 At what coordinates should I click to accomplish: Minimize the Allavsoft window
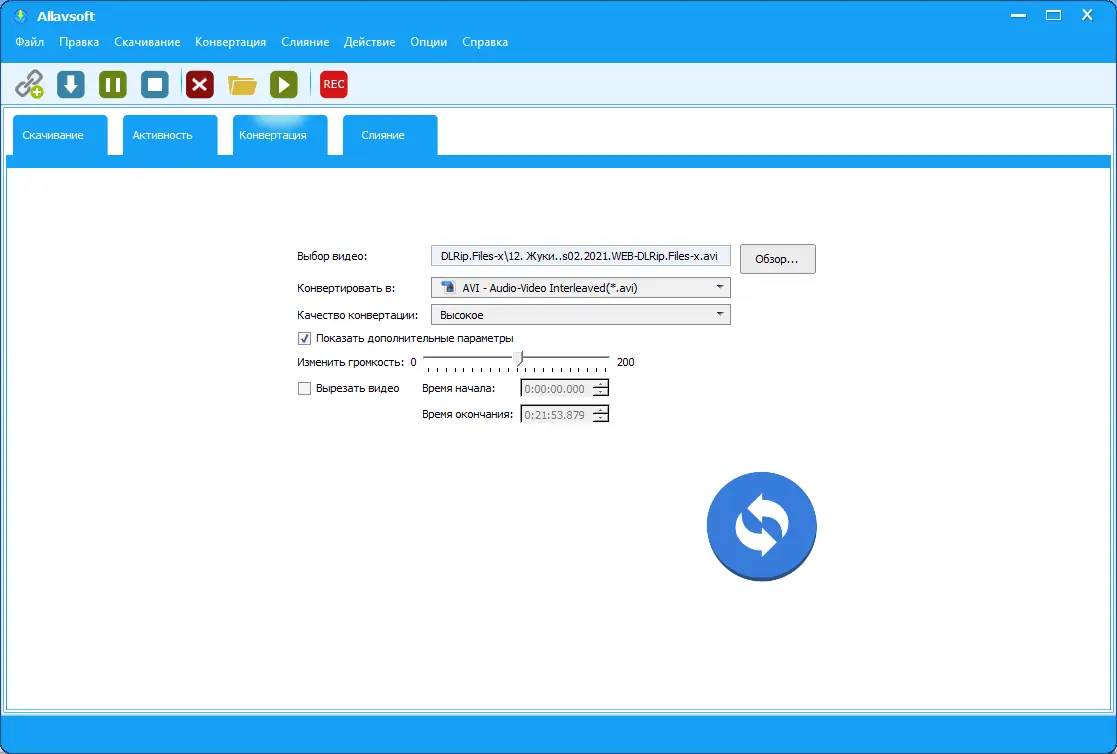(x=1019, y=15)
